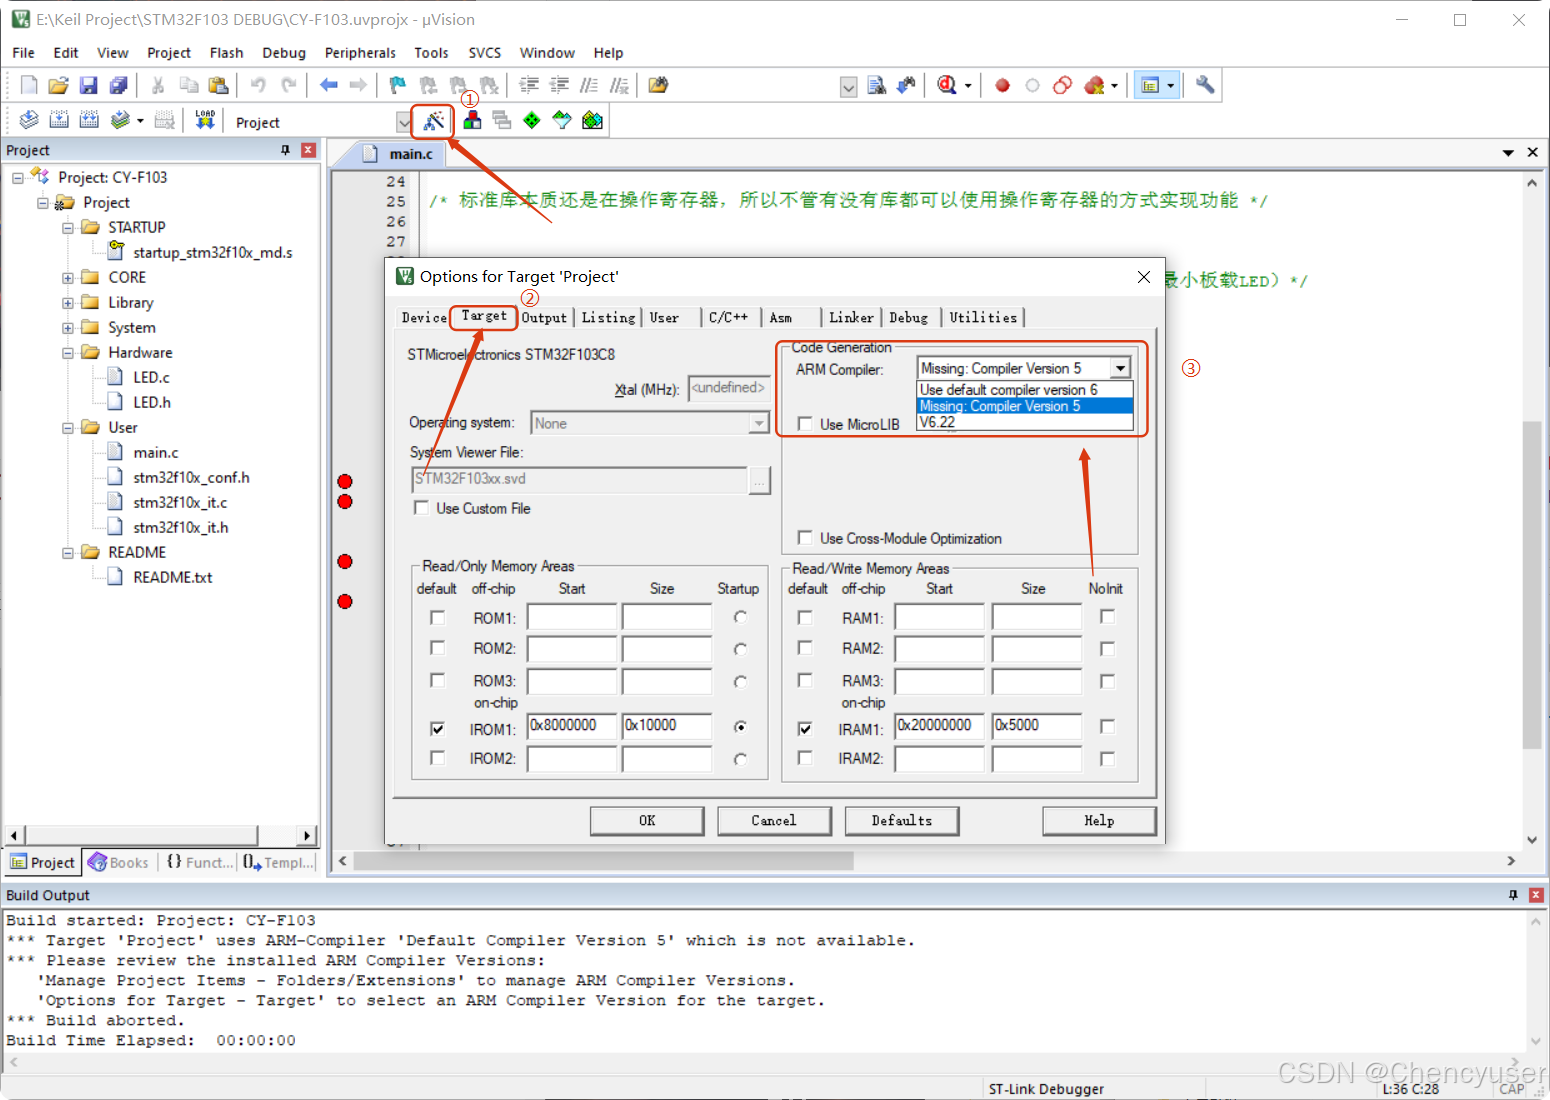This screenshot has height=1100, width=1550.
Task: Uncheck IRAM1 default checkbox
Action: coord(805,729)
